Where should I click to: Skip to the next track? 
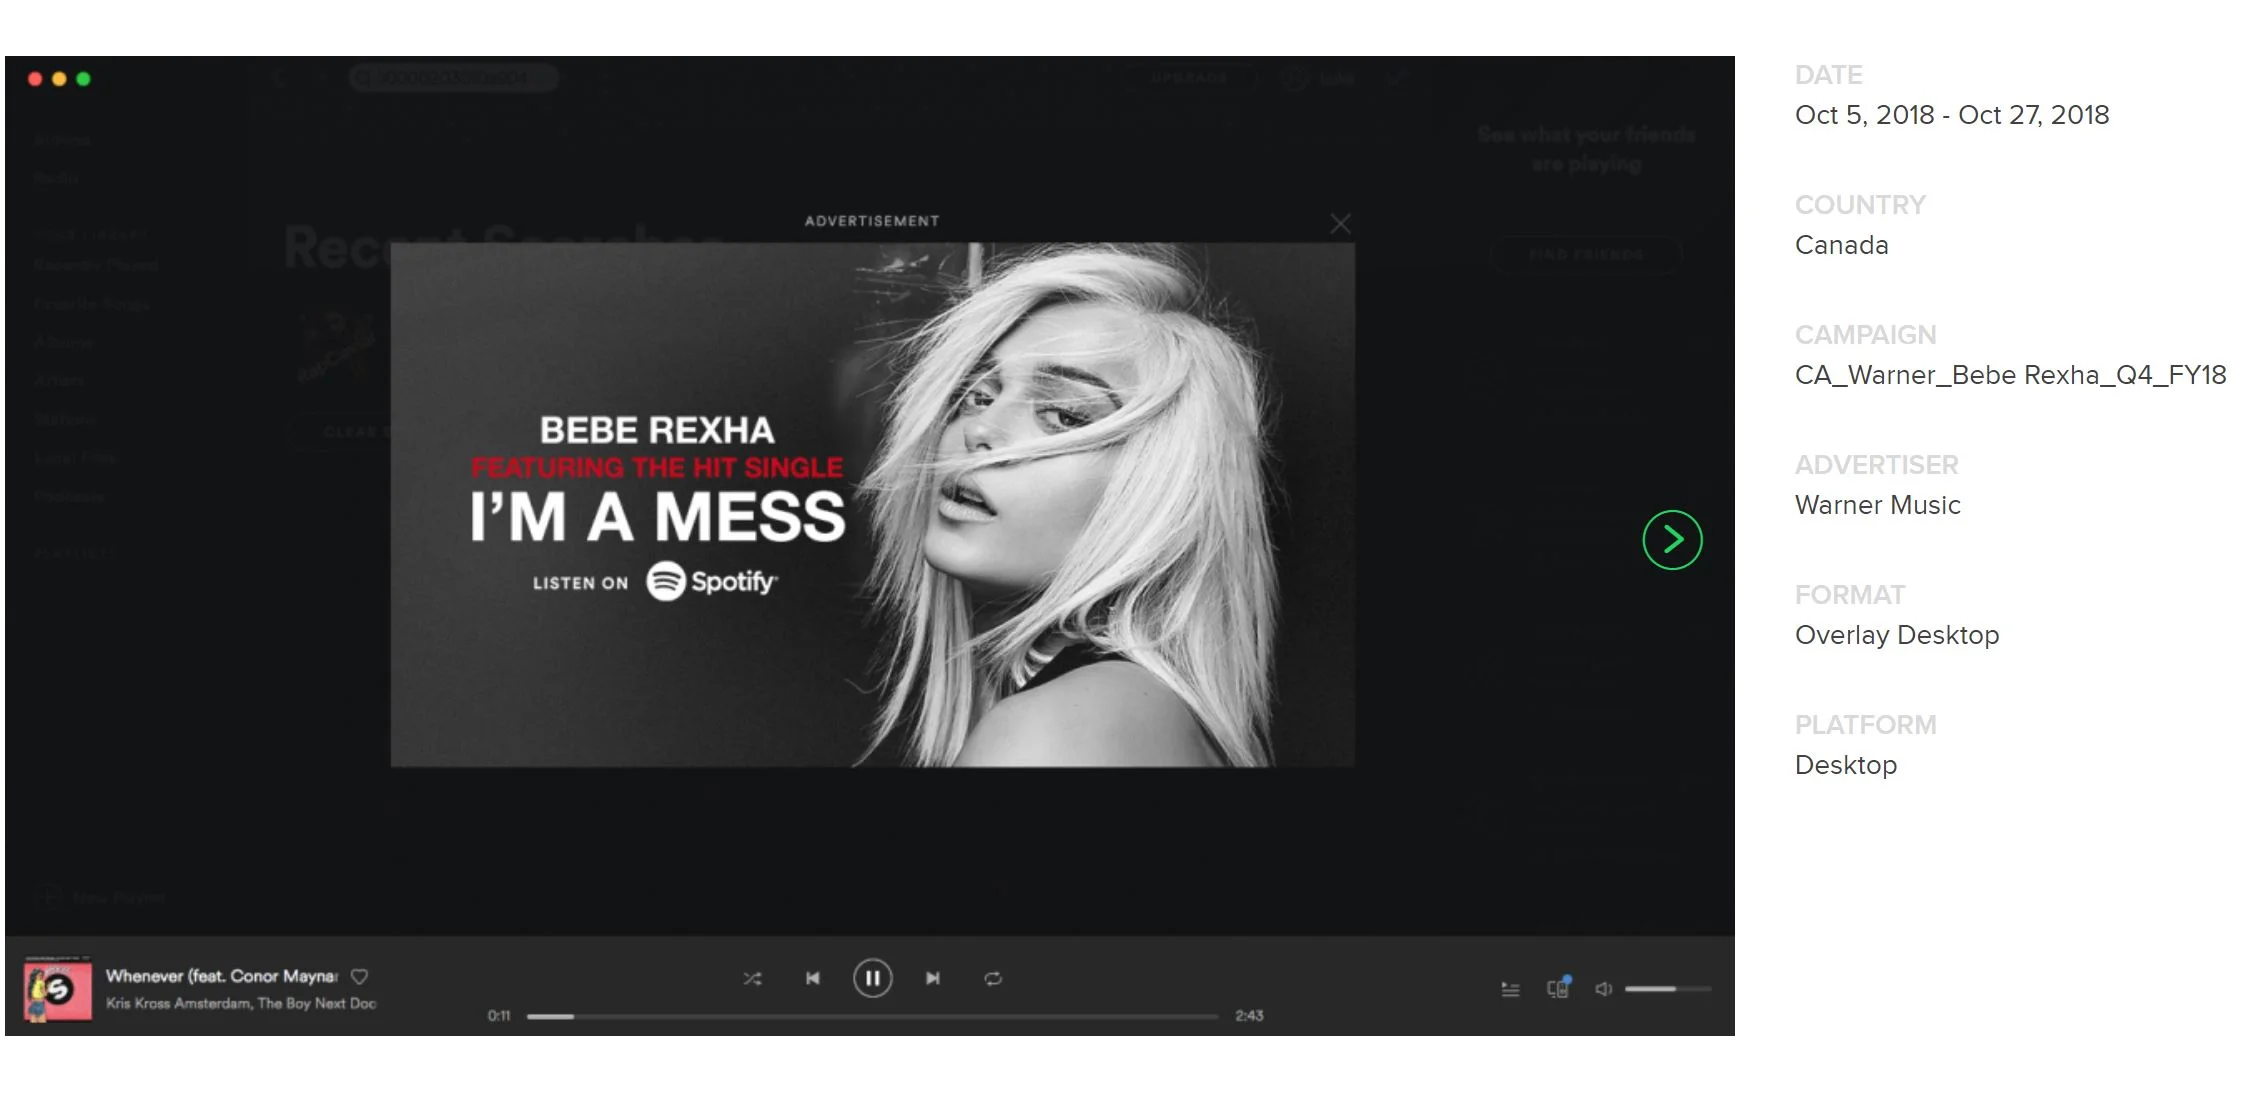click(x=932, y=978)
